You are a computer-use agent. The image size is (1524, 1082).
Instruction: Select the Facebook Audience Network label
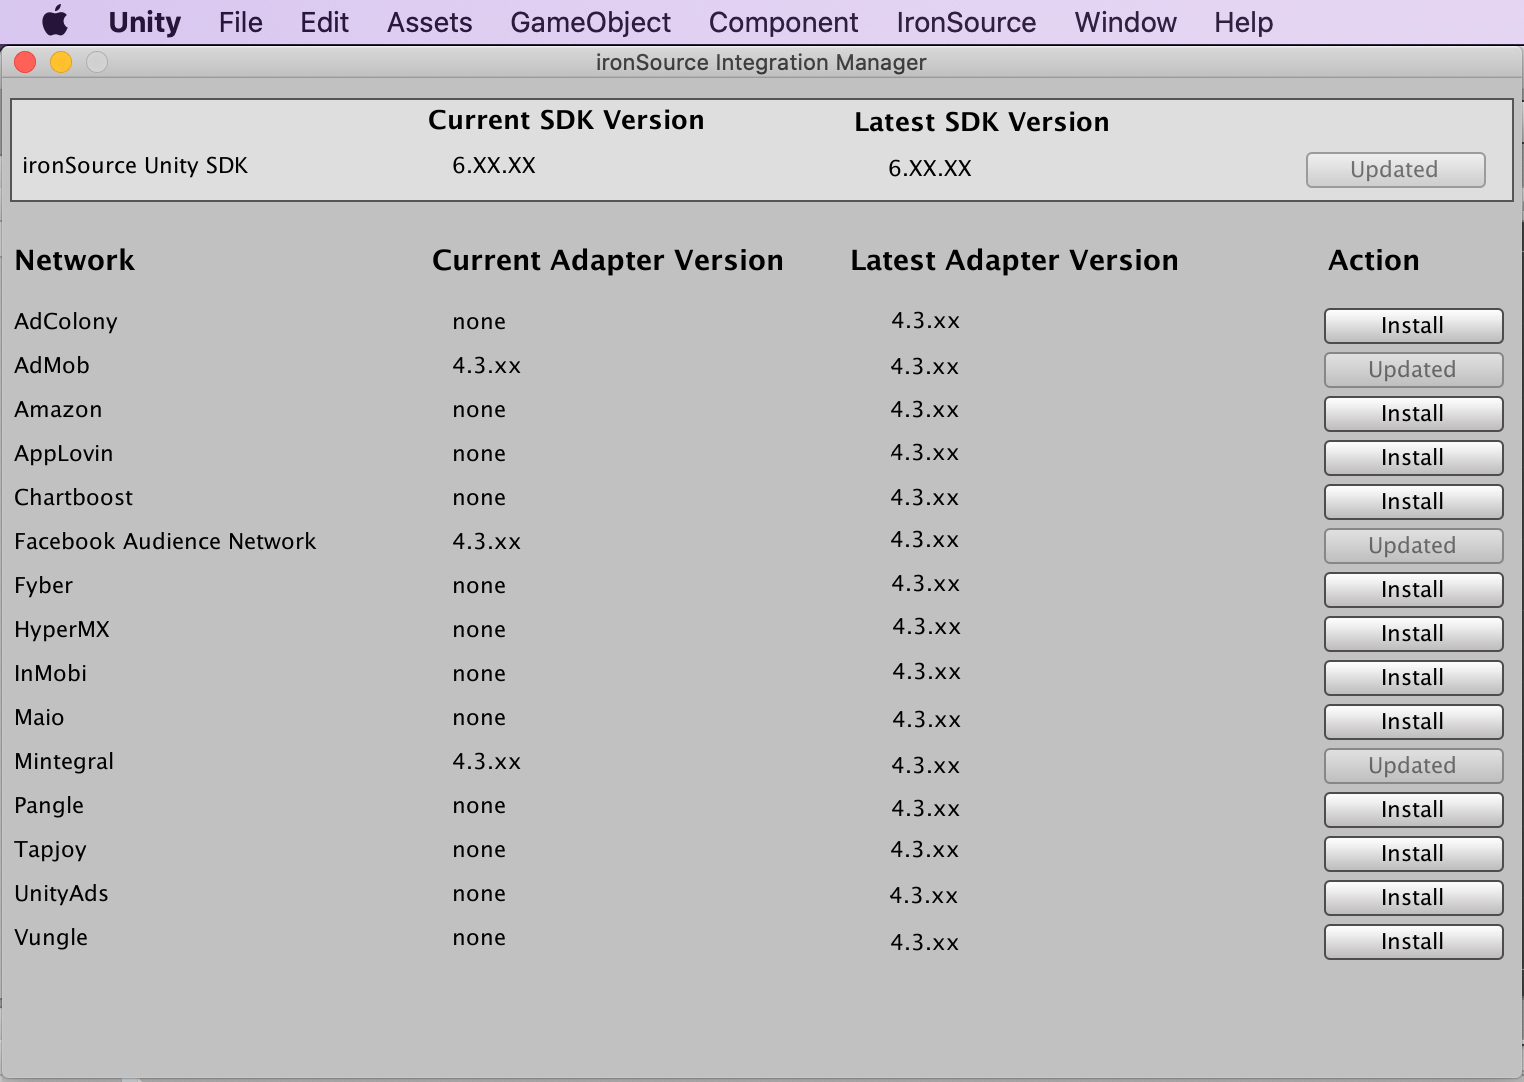tap(165, 542)
